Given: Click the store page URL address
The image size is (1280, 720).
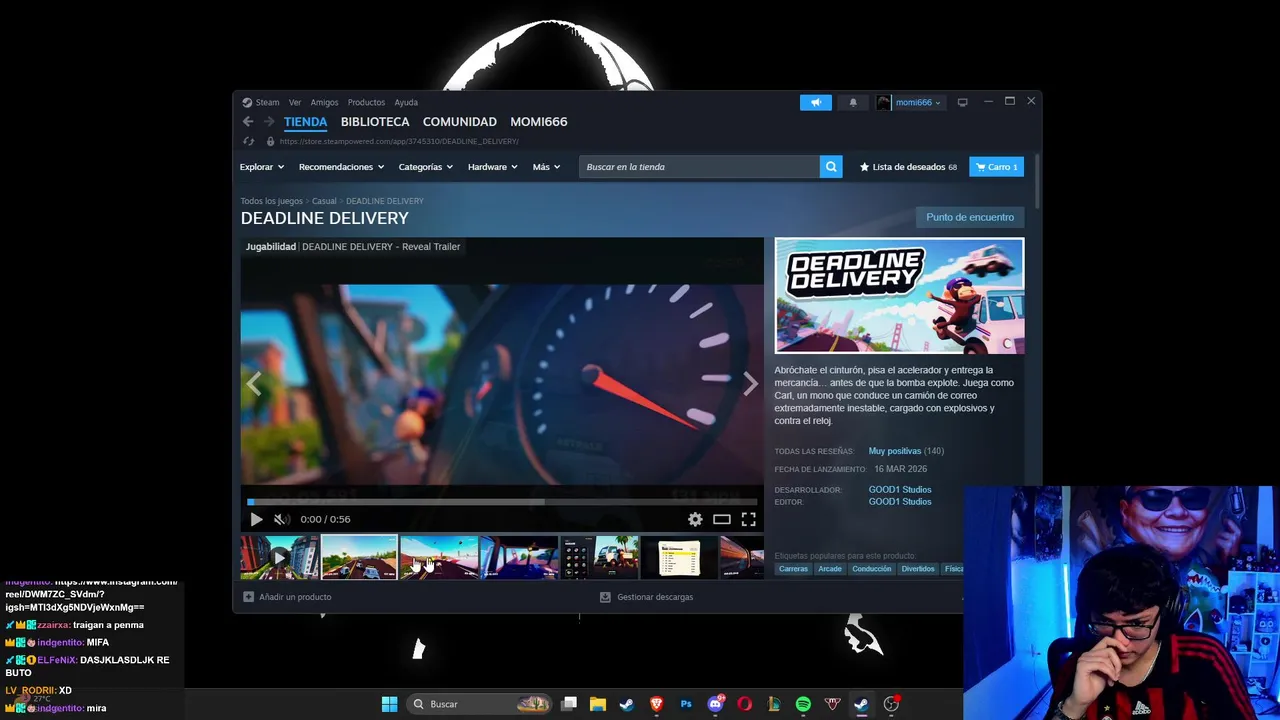Looking at the screenshot, I should click(399, 141).
